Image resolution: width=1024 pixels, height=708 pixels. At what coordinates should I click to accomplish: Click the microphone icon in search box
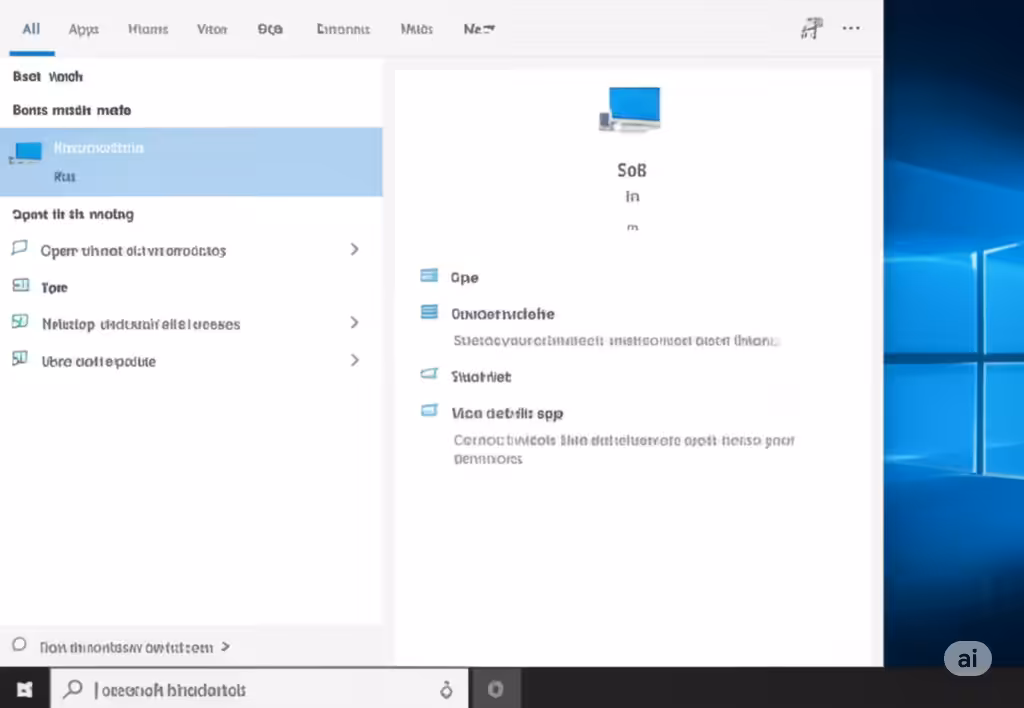(446, 690)
